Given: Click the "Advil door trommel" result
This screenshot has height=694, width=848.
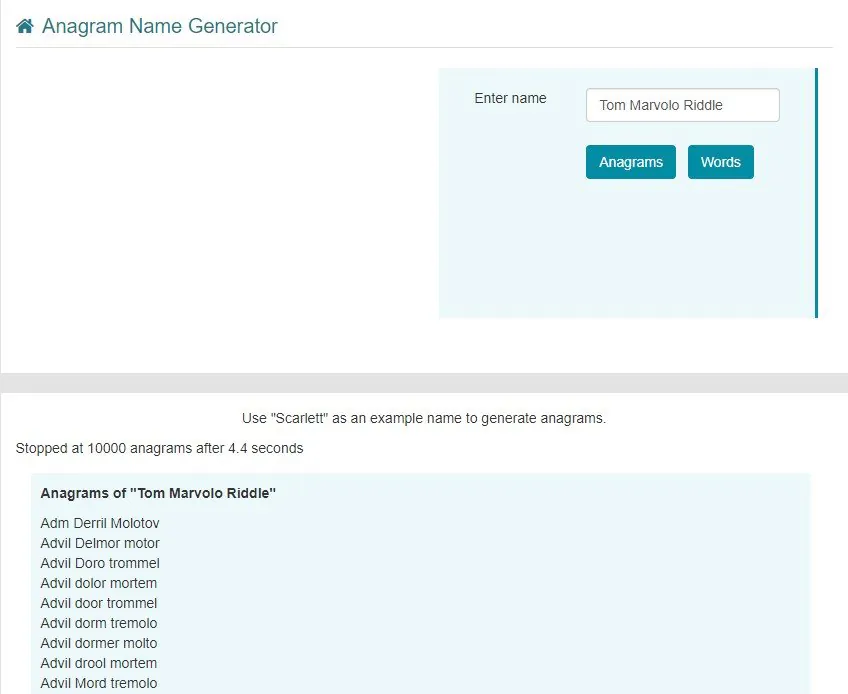Looking at the screenshot, I should (x=99, y=603).
